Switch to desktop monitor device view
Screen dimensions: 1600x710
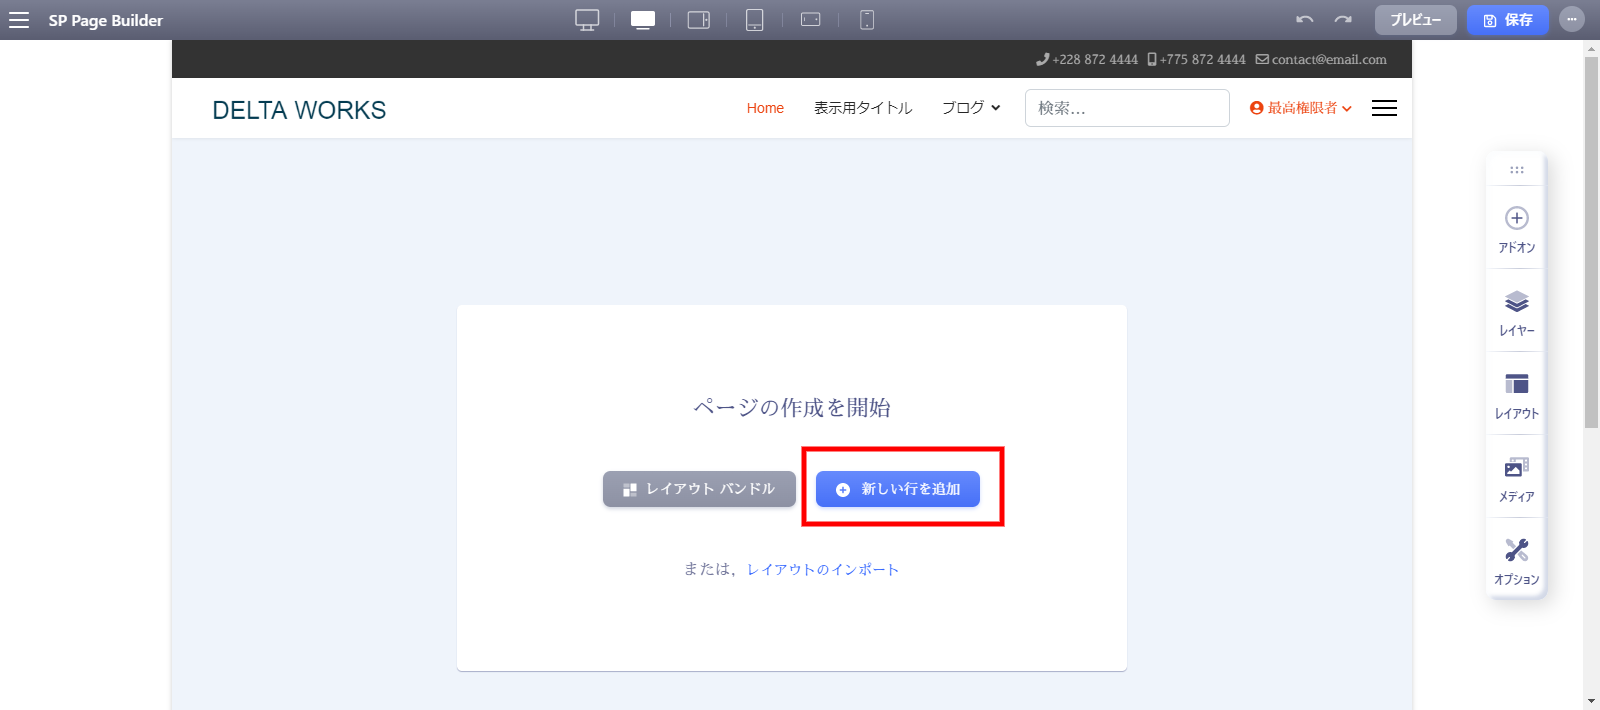[x=587, y=20]
